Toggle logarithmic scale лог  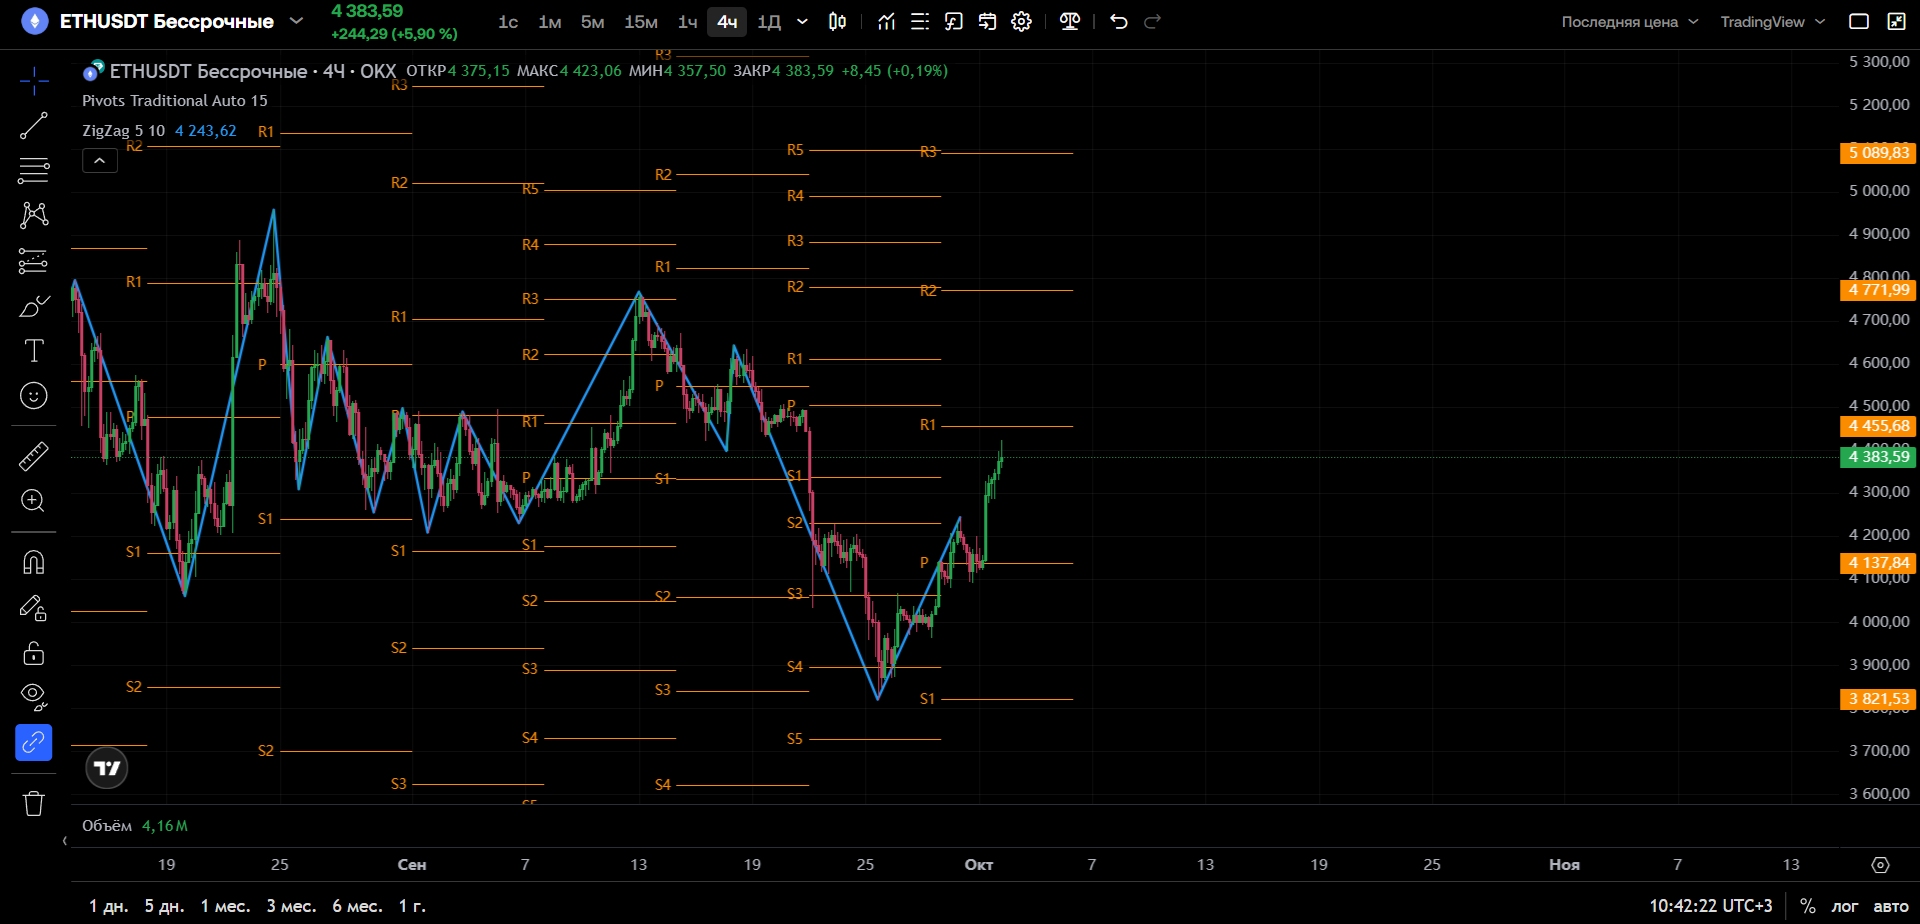(x=1845, y=906)
